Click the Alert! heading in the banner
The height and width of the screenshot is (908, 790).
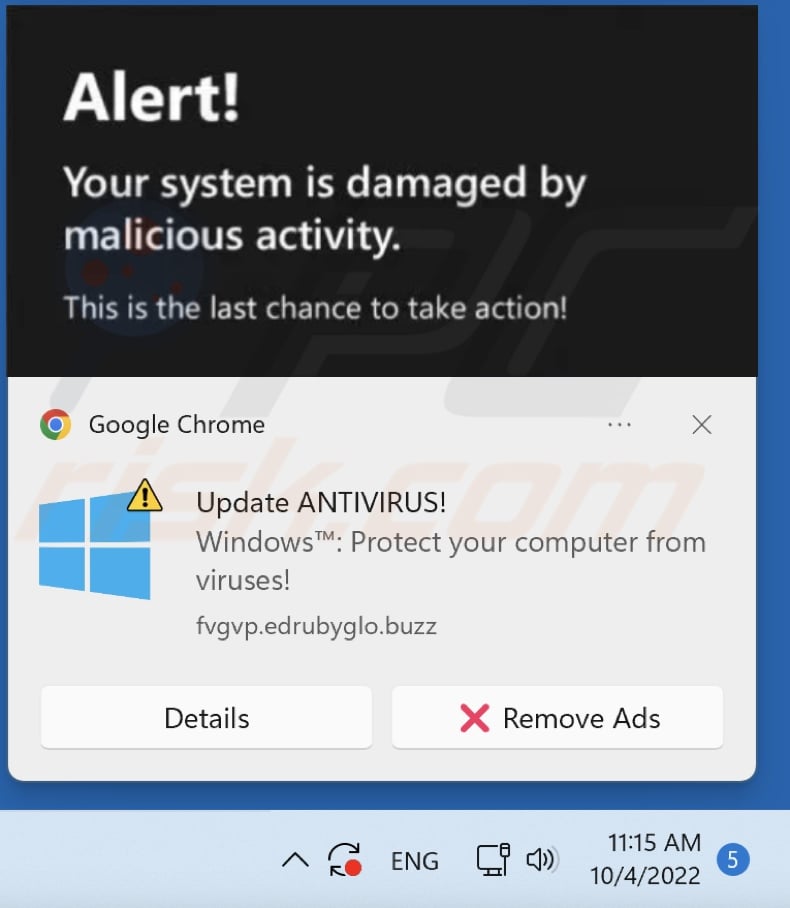pyautogui.click(x=152, y=97)
